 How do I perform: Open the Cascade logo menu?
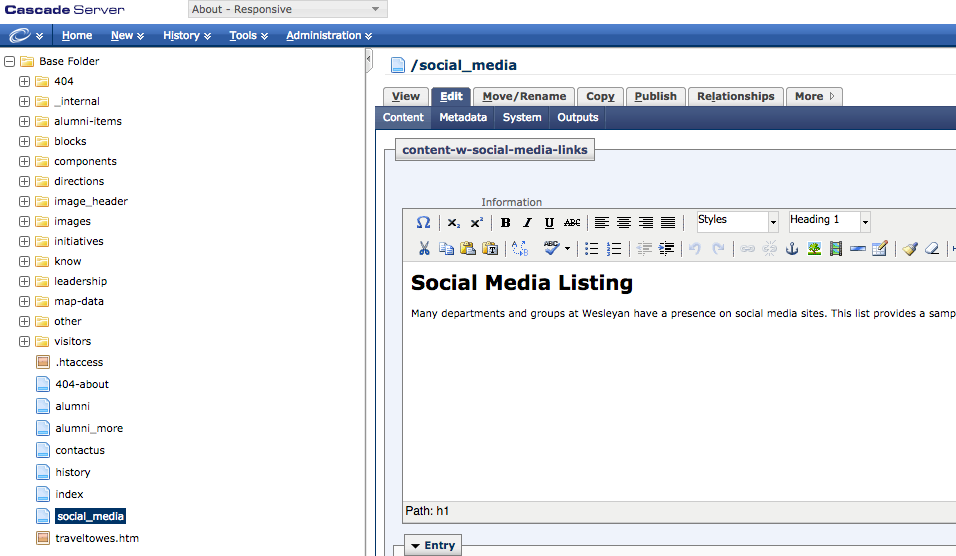(x=26, y=35)
